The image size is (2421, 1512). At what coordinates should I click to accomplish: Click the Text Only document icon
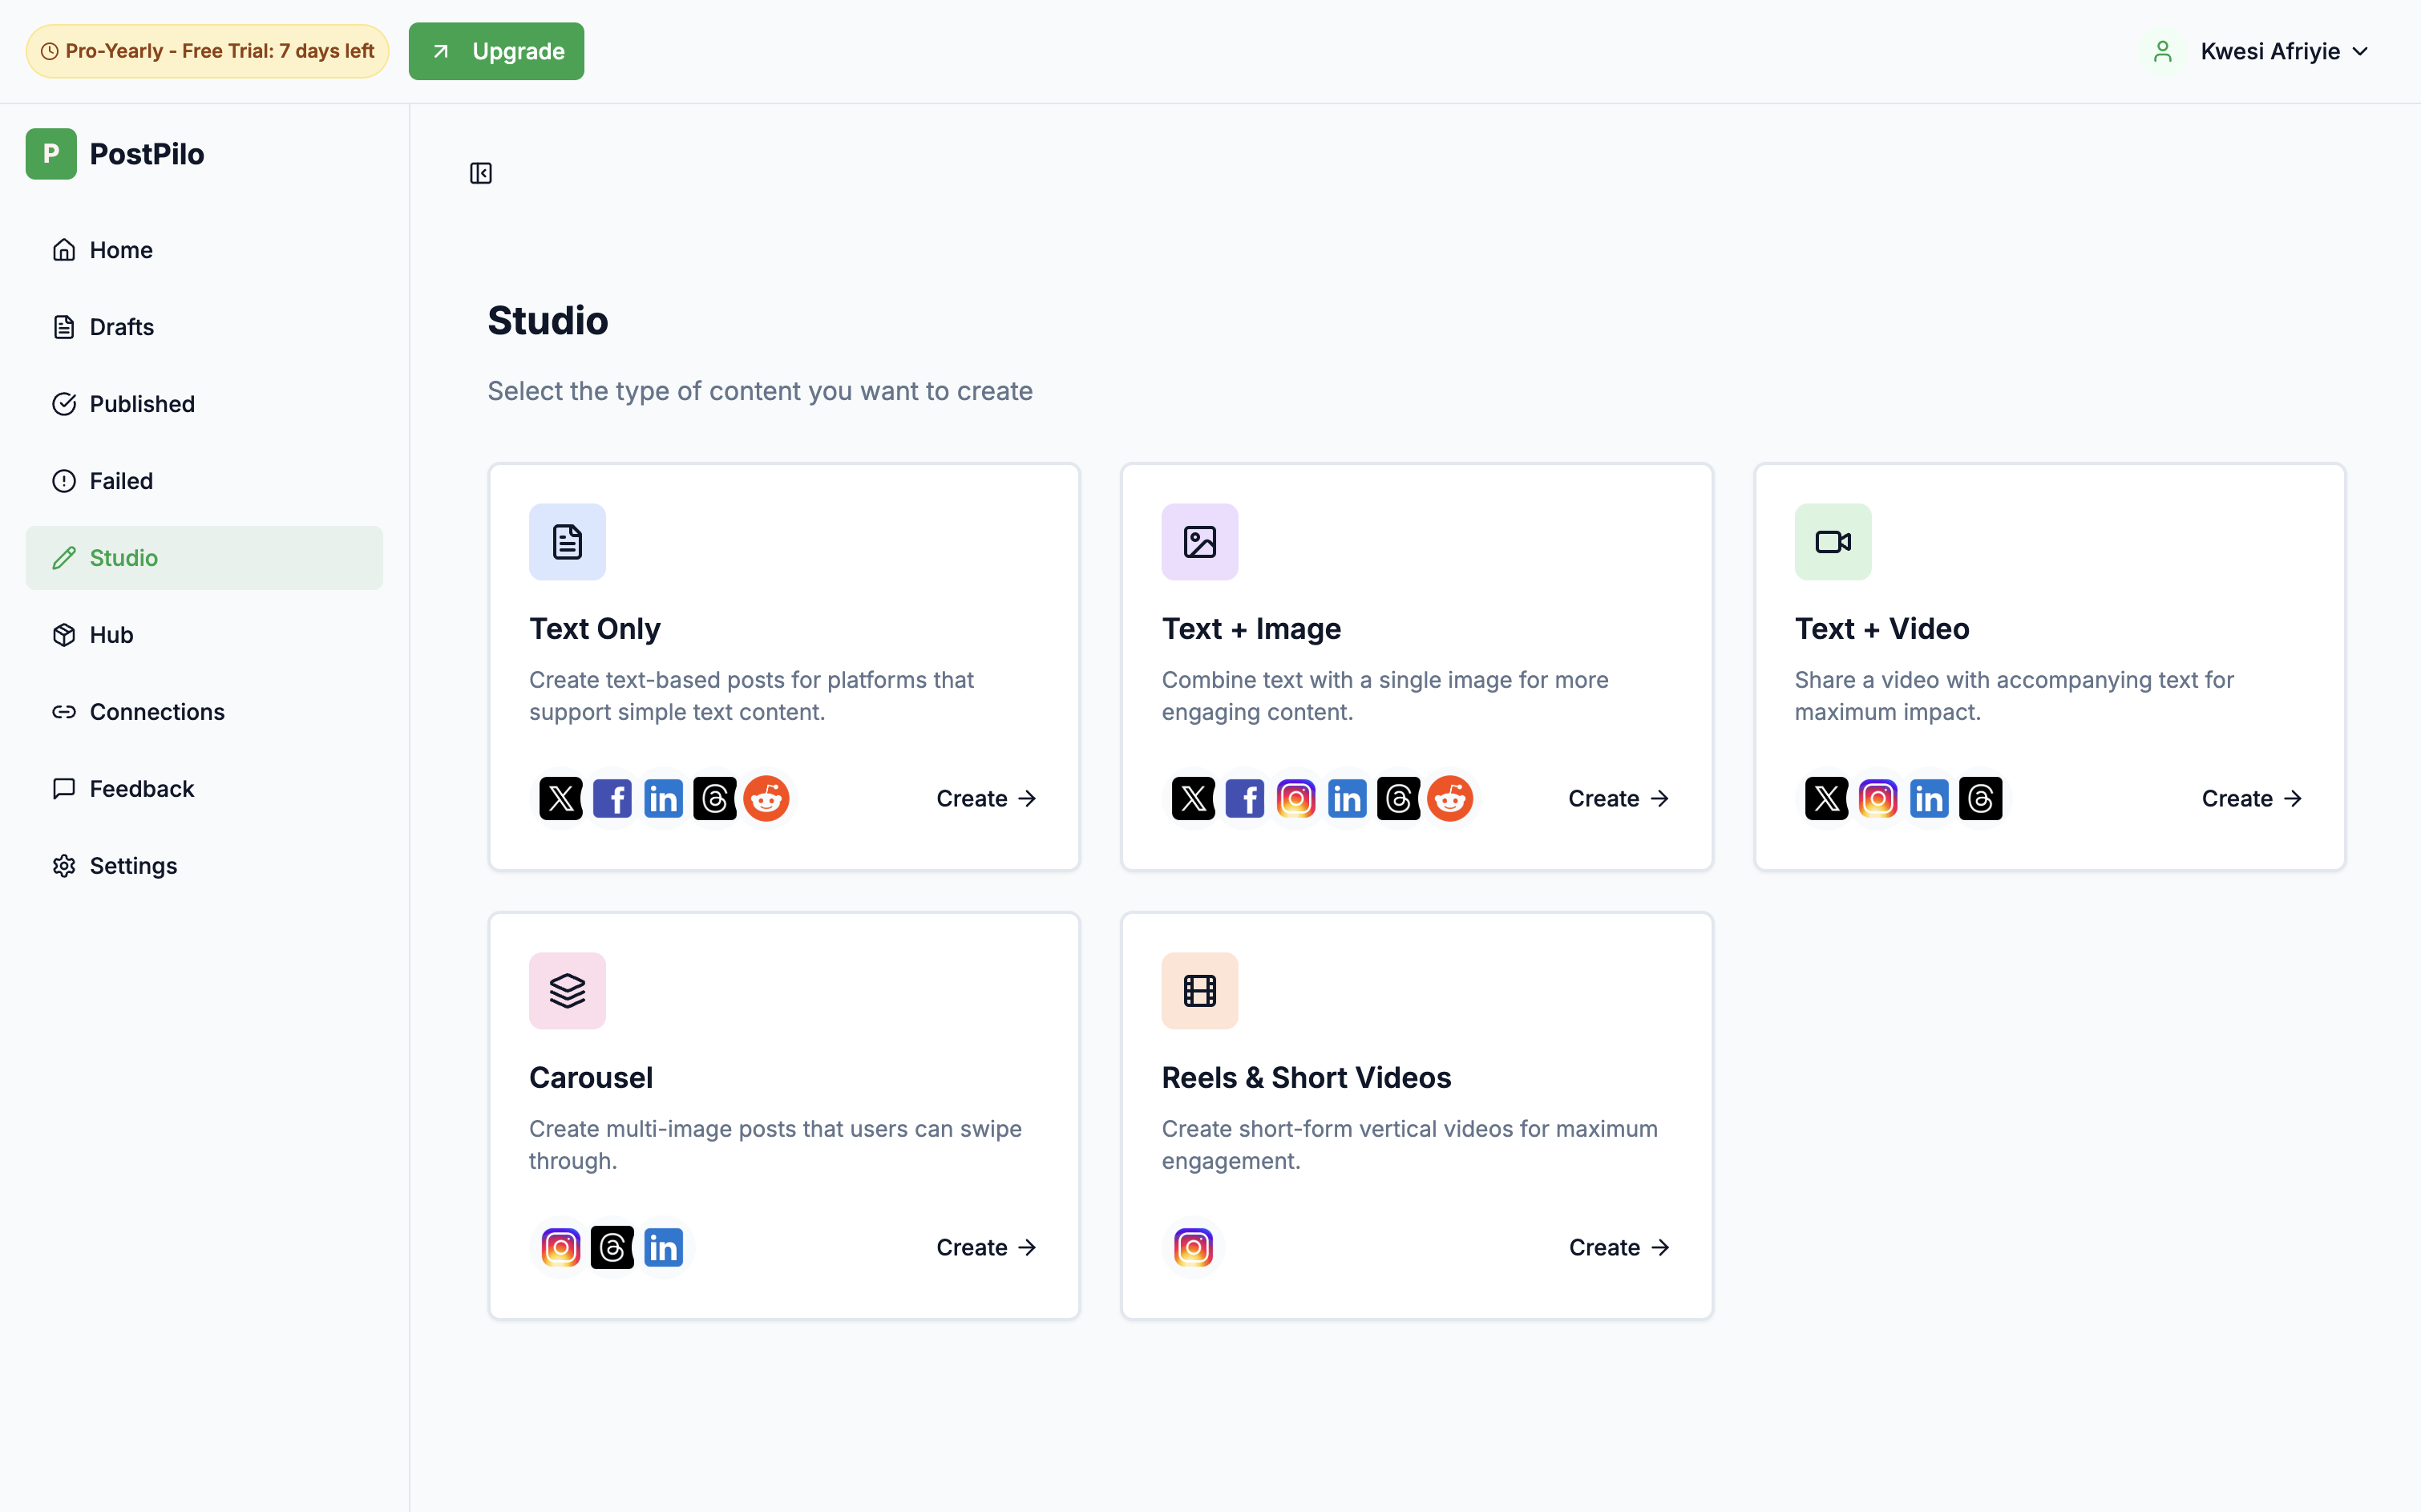point(567,542)
